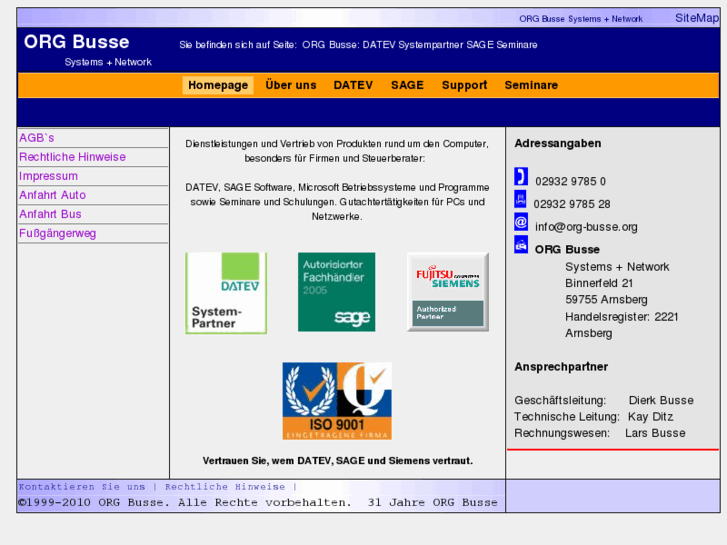
Task: Click the Adressangaben heading
Action: coord(558,143)
